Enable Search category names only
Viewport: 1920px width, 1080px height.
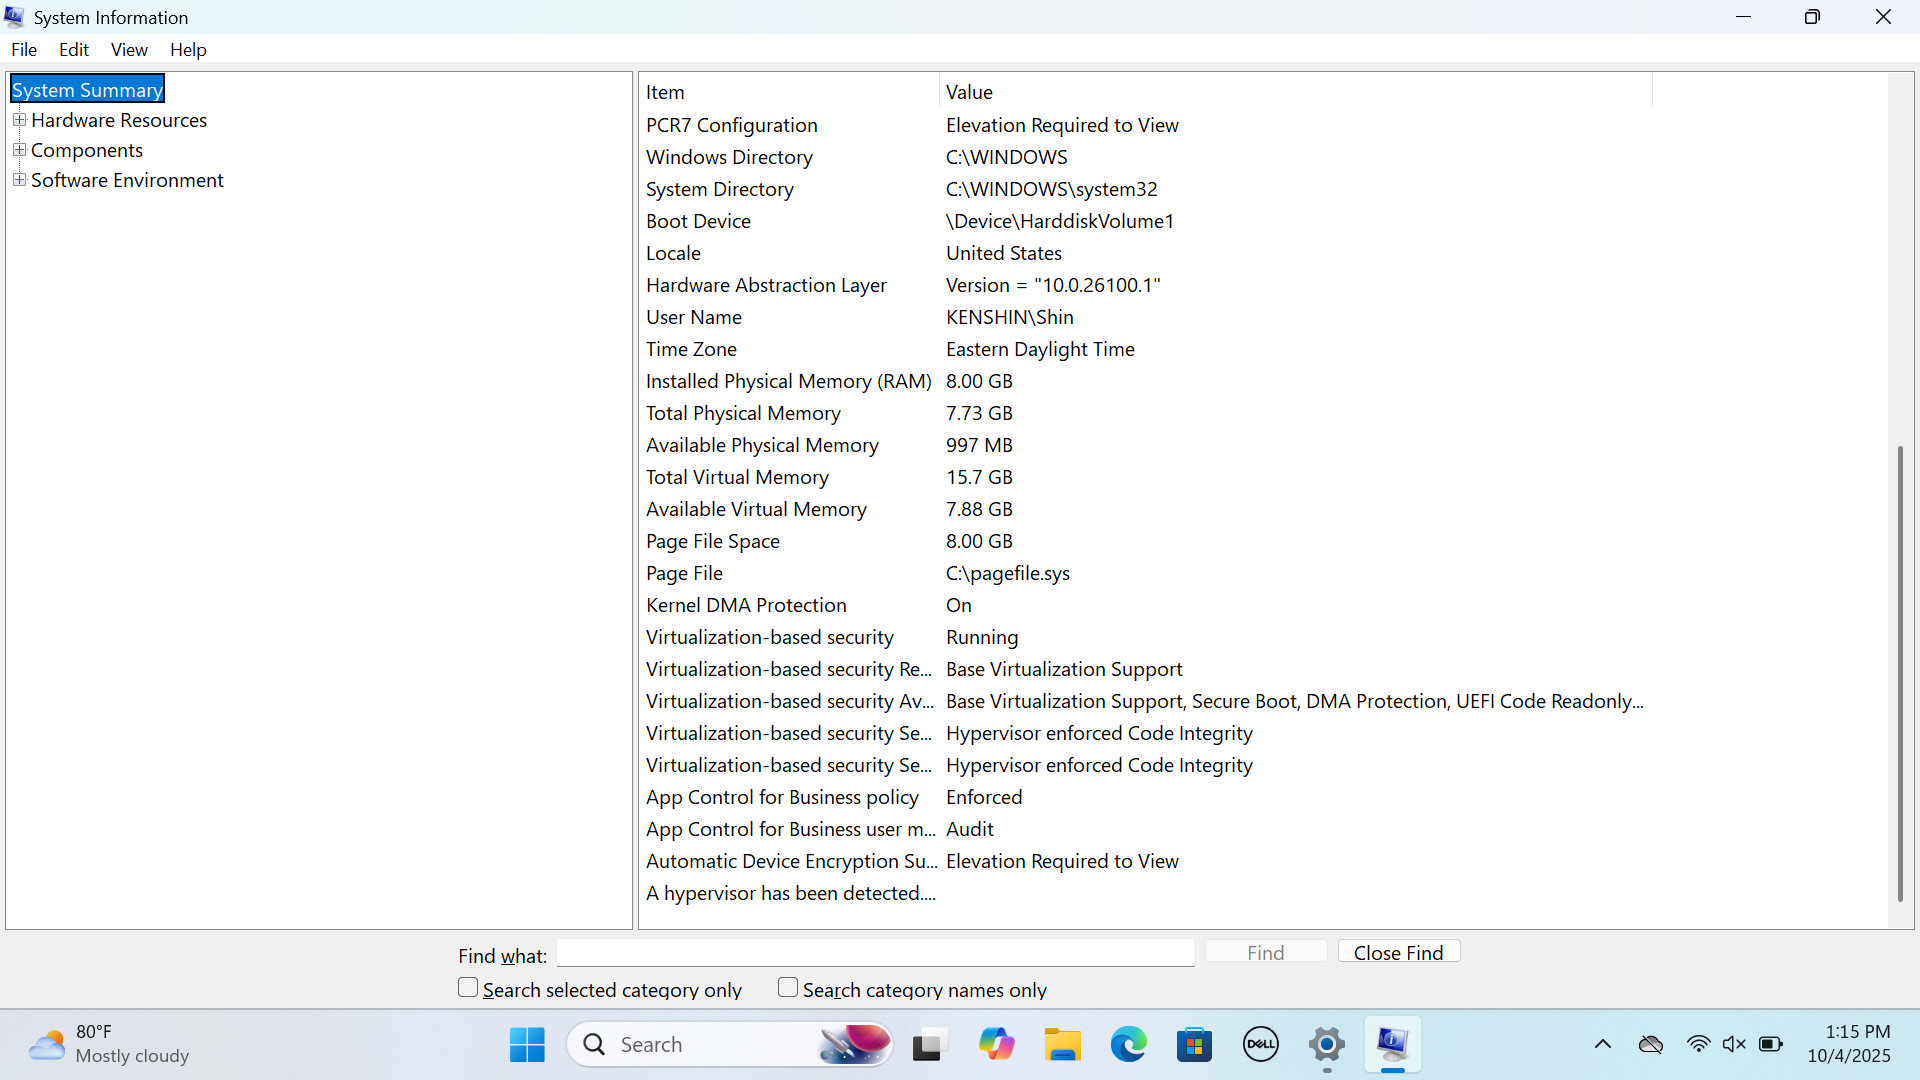tap(787, 987)
